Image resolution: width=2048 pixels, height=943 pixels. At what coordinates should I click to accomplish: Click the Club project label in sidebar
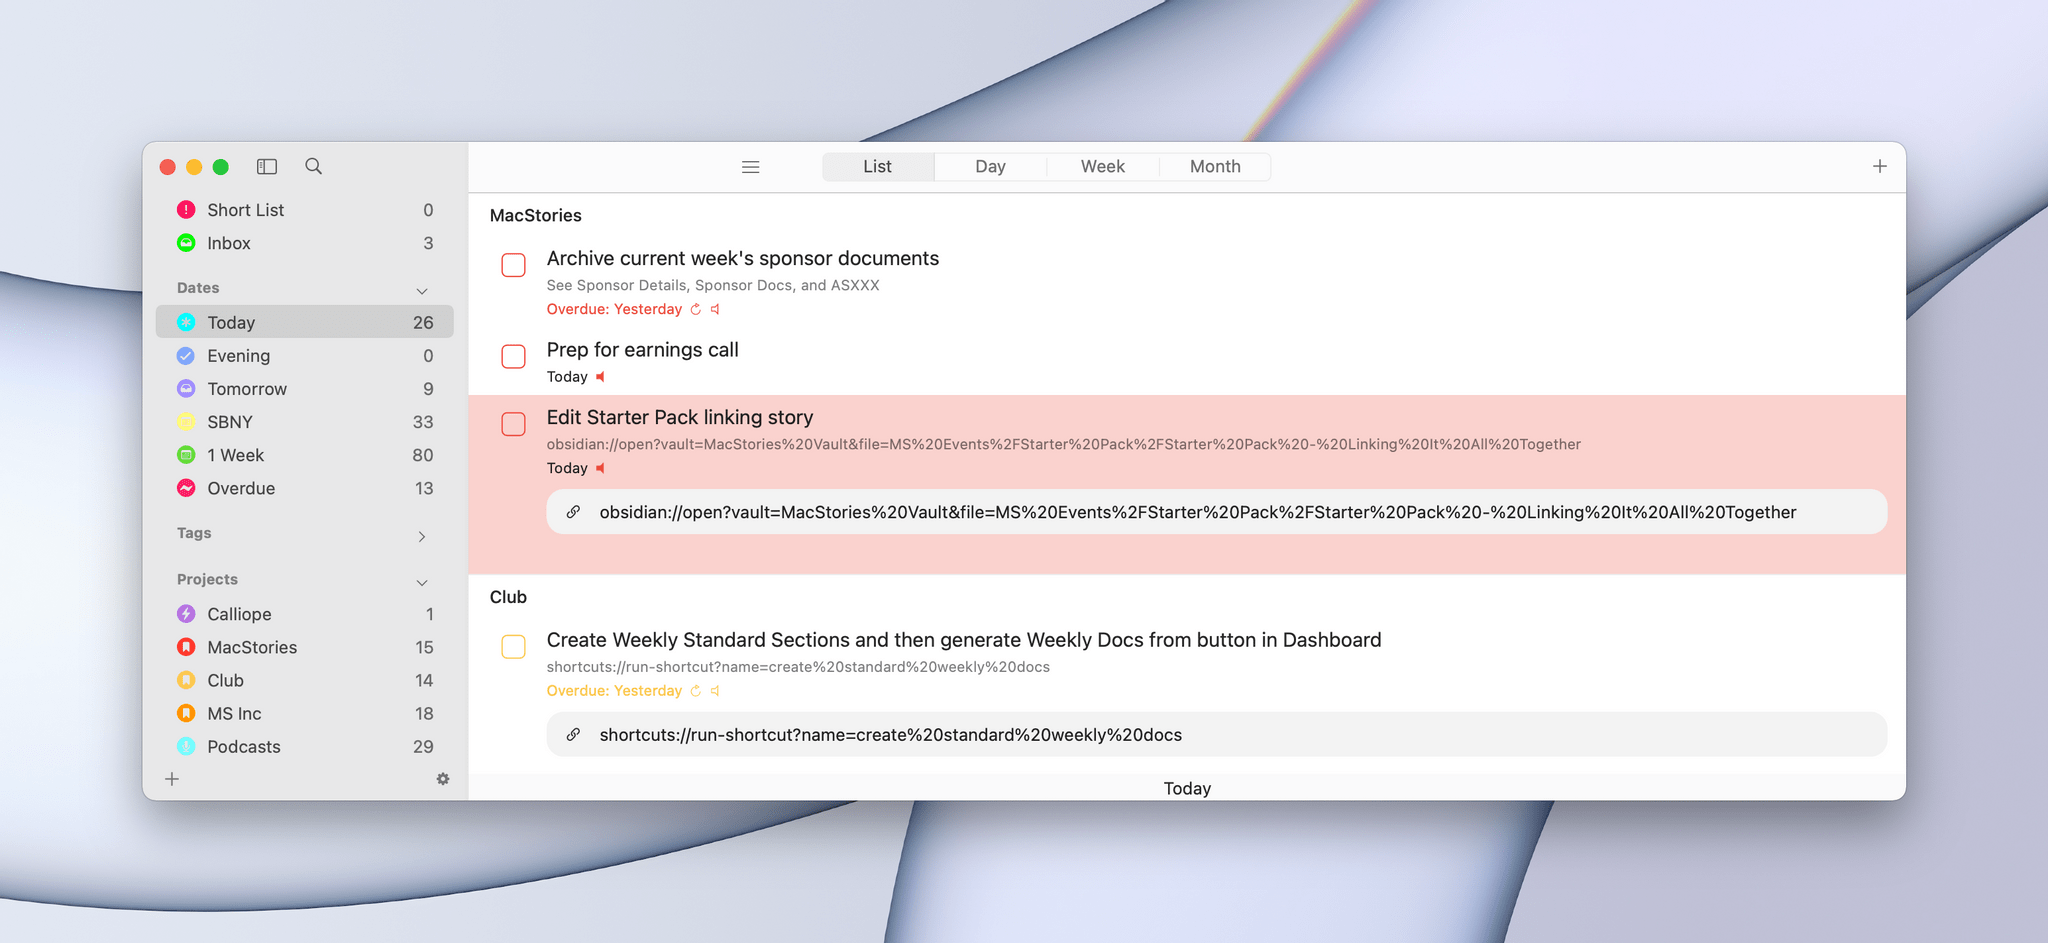pos(225,680)
